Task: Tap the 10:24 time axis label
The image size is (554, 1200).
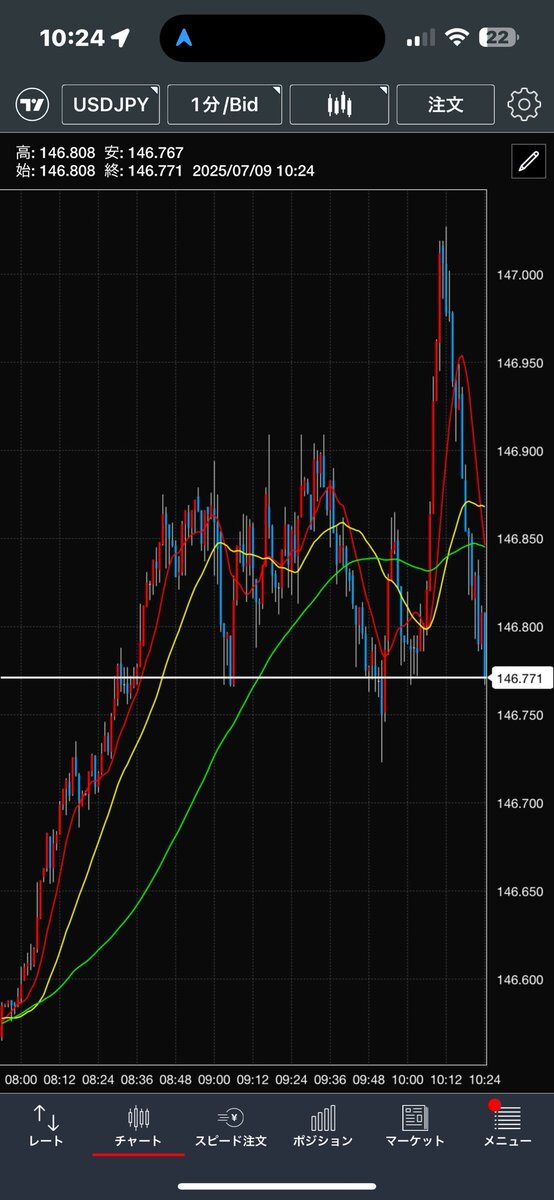Action: [x=484, y=1080]
